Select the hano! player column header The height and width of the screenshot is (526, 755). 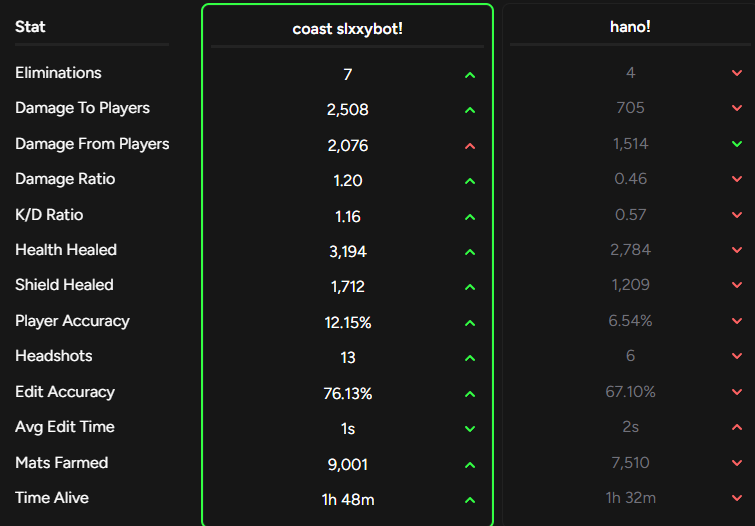[x=630, y=26]
